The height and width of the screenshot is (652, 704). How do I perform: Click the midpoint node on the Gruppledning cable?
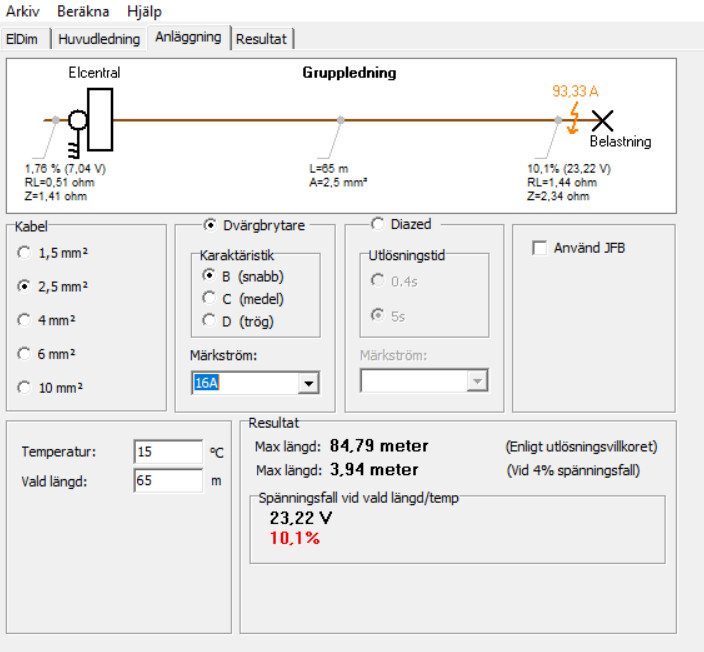[x=341, y=120]
